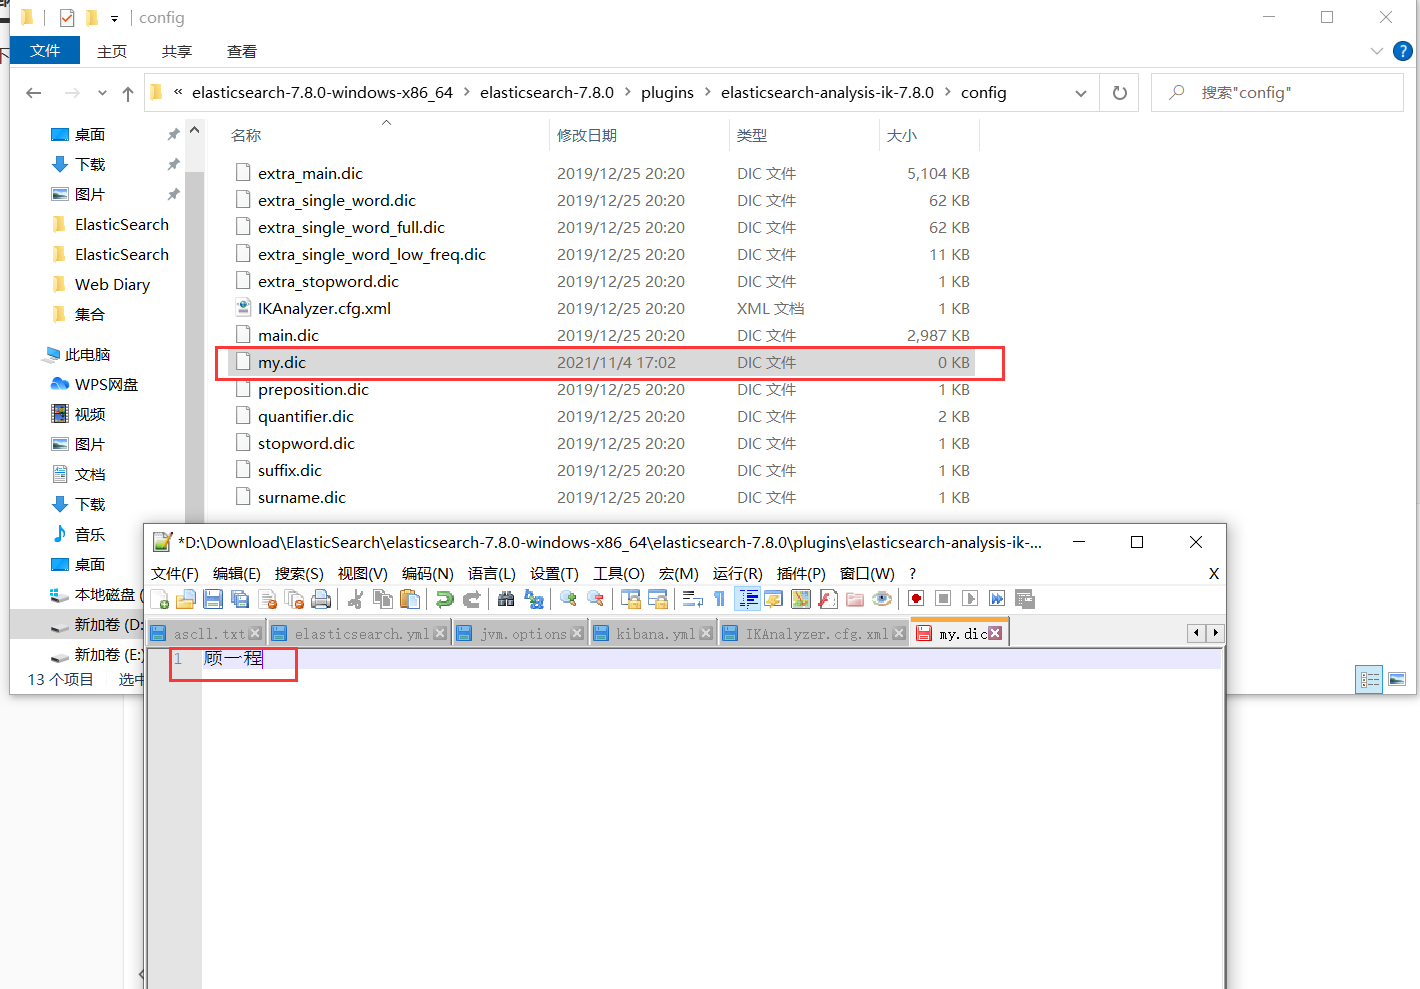Save all open files in Notepad++
Image resolution: width=1420 pixels, height=989 pixels.
240,598
